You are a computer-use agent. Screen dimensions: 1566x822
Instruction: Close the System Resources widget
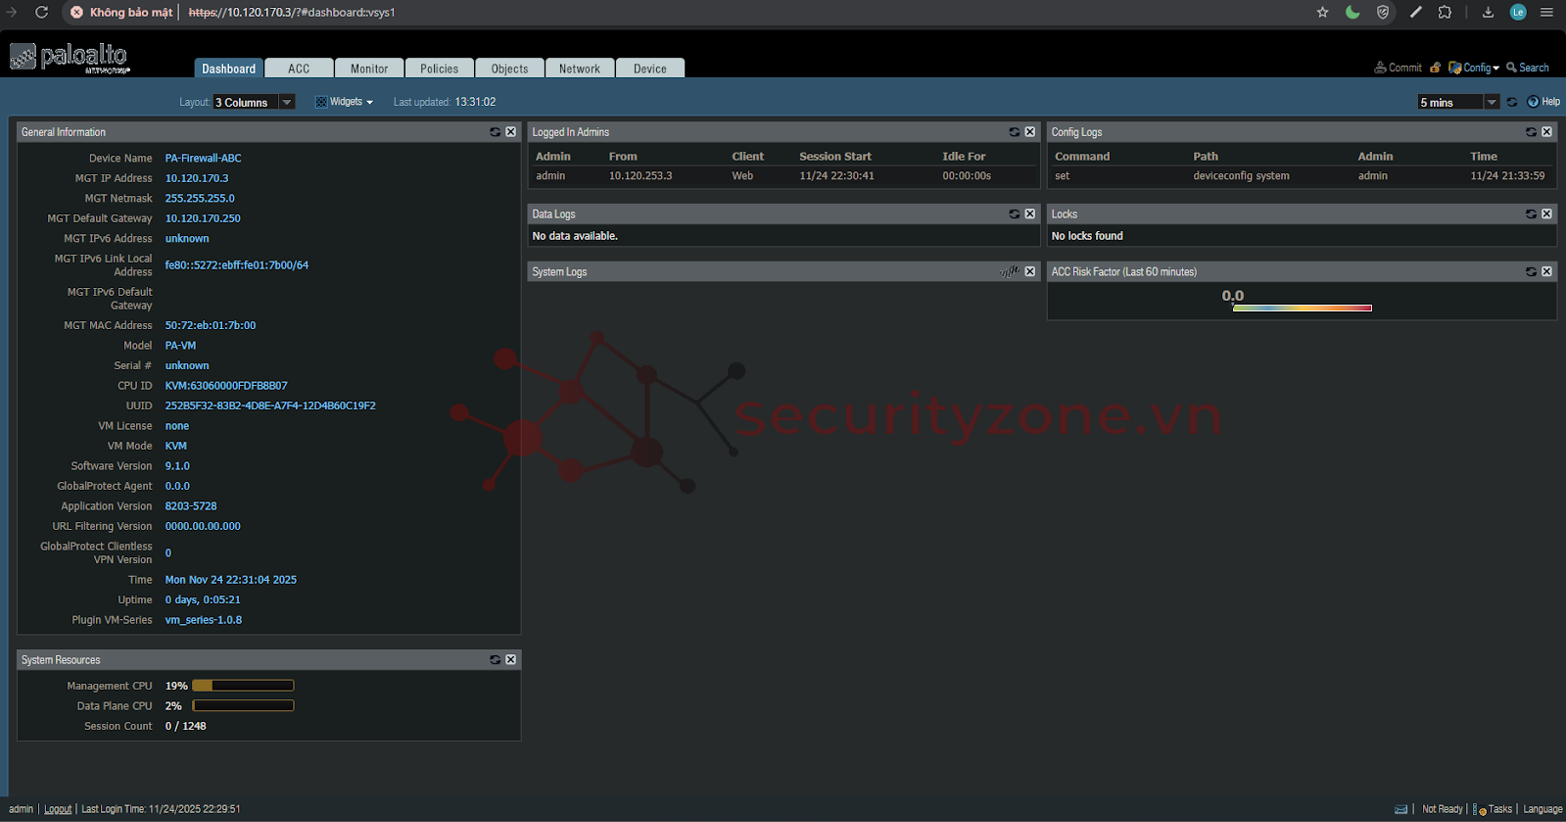point(511,660)
